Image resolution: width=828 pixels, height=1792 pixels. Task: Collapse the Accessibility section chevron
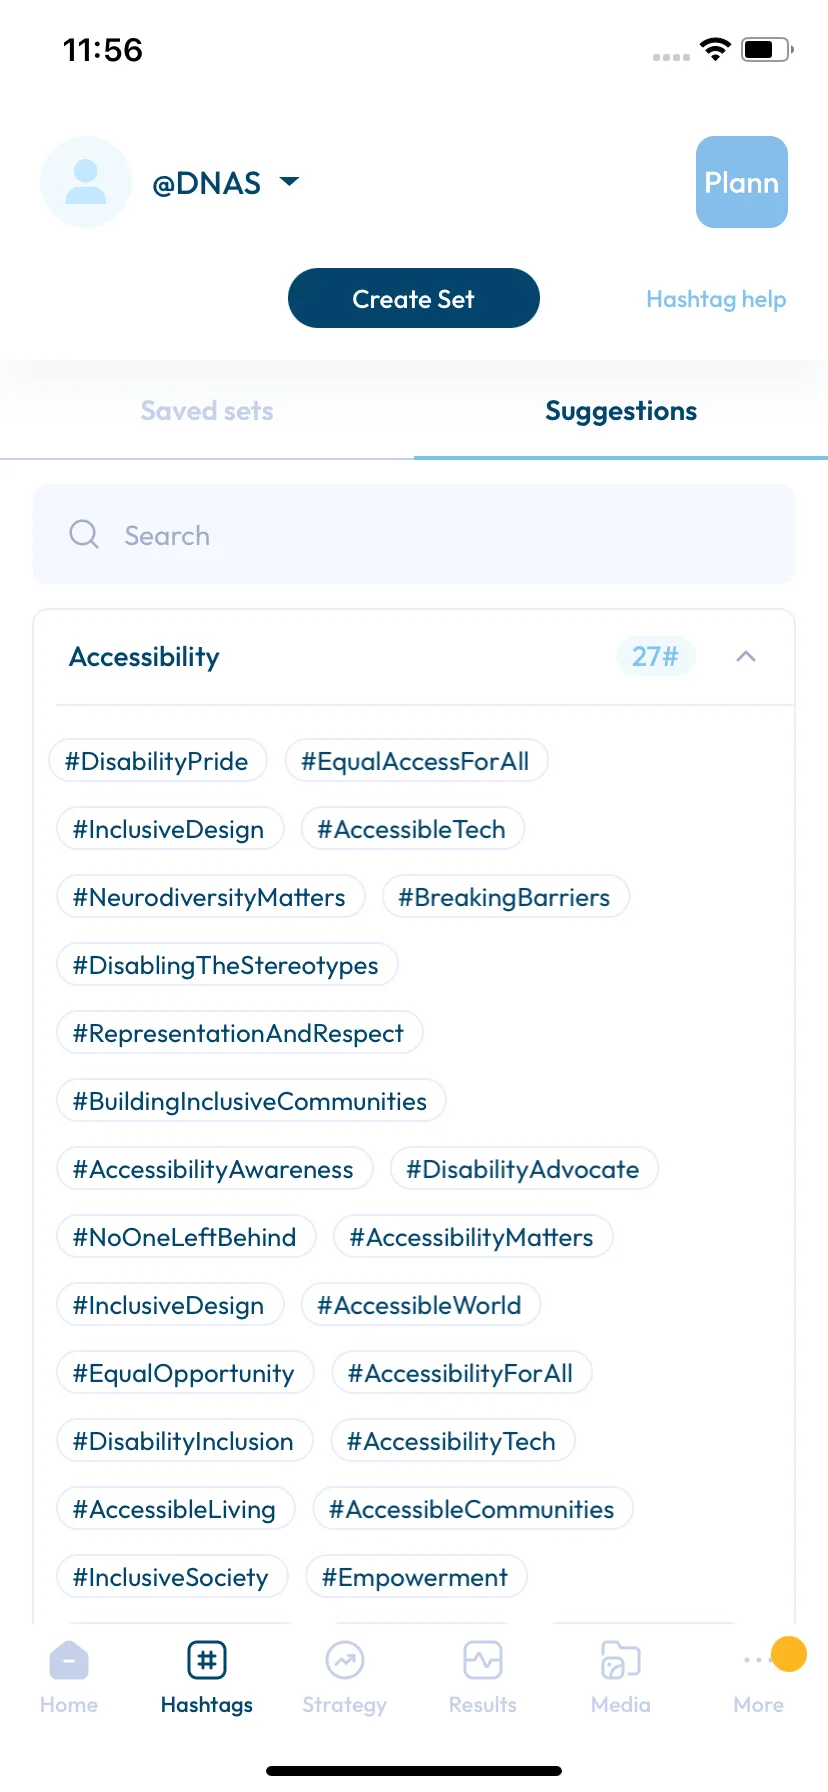[746, 656]
